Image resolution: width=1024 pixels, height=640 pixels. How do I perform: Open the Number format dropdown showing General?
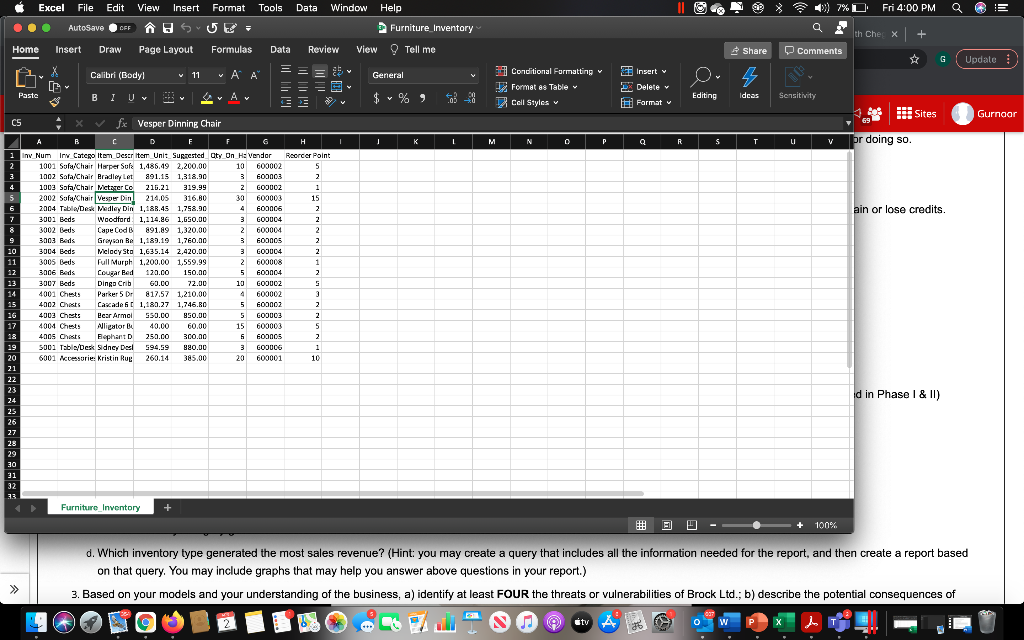tap(420, 75)
